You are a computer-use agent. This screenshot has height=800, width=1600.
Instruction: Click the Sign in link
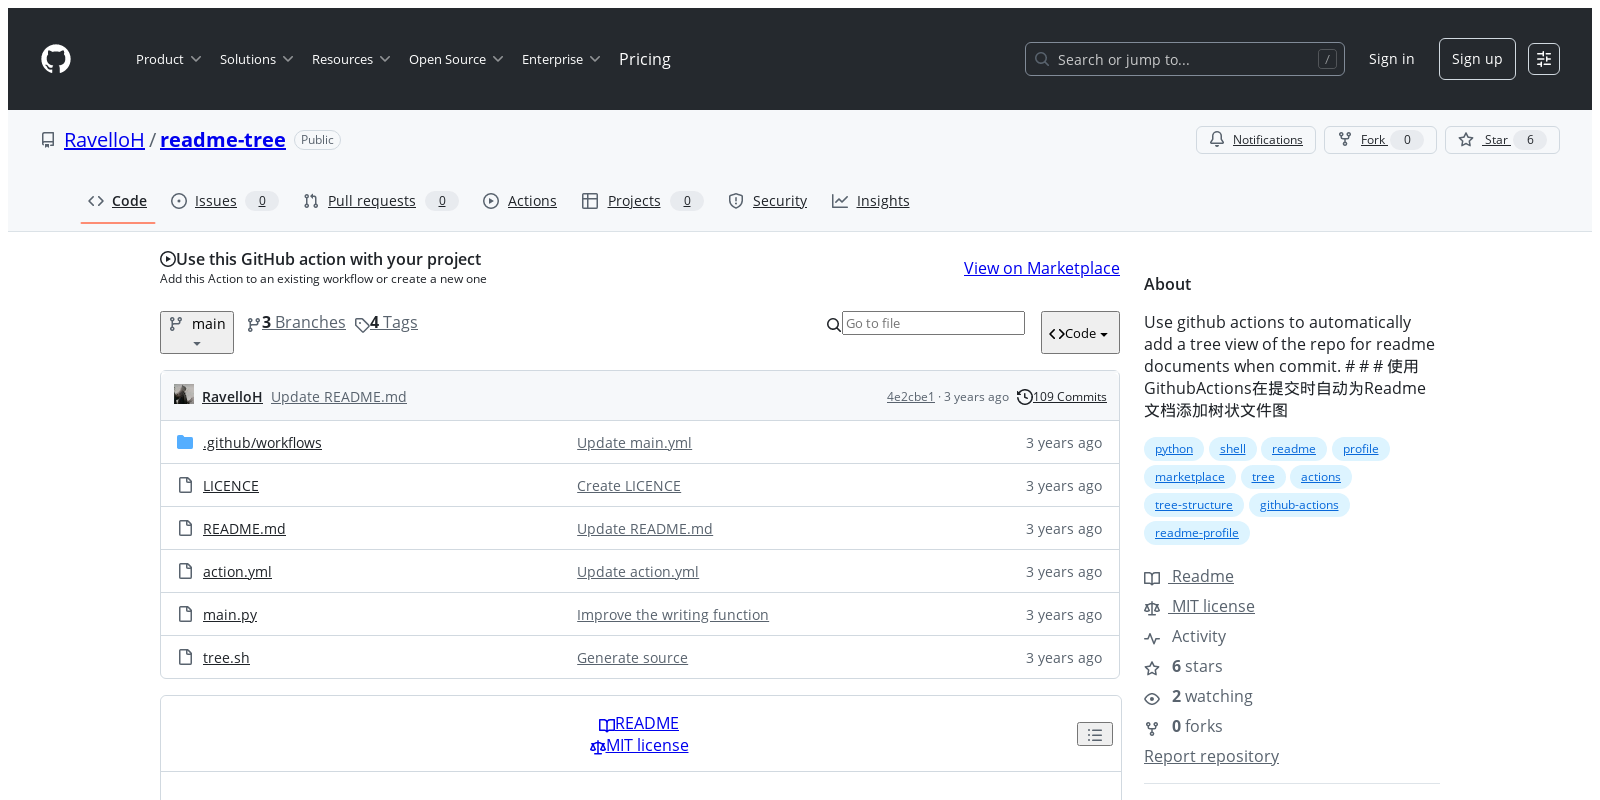point(1391,59)
